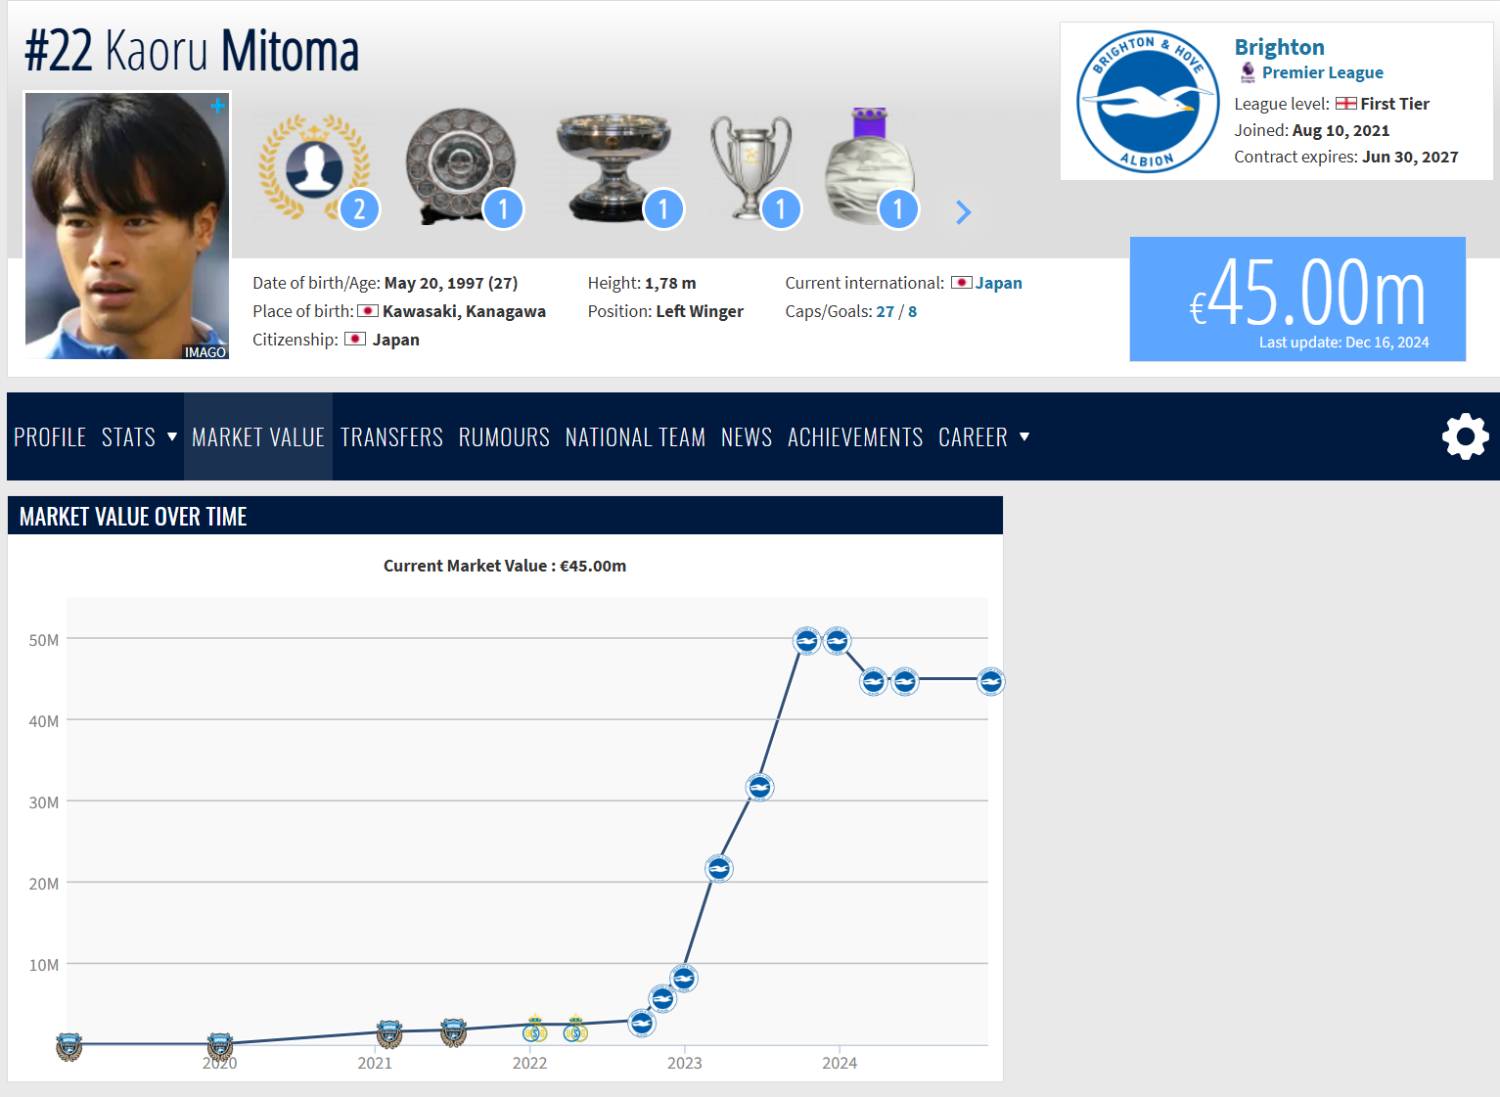
Task: Select the marker just below 10M
Action: 683,978
